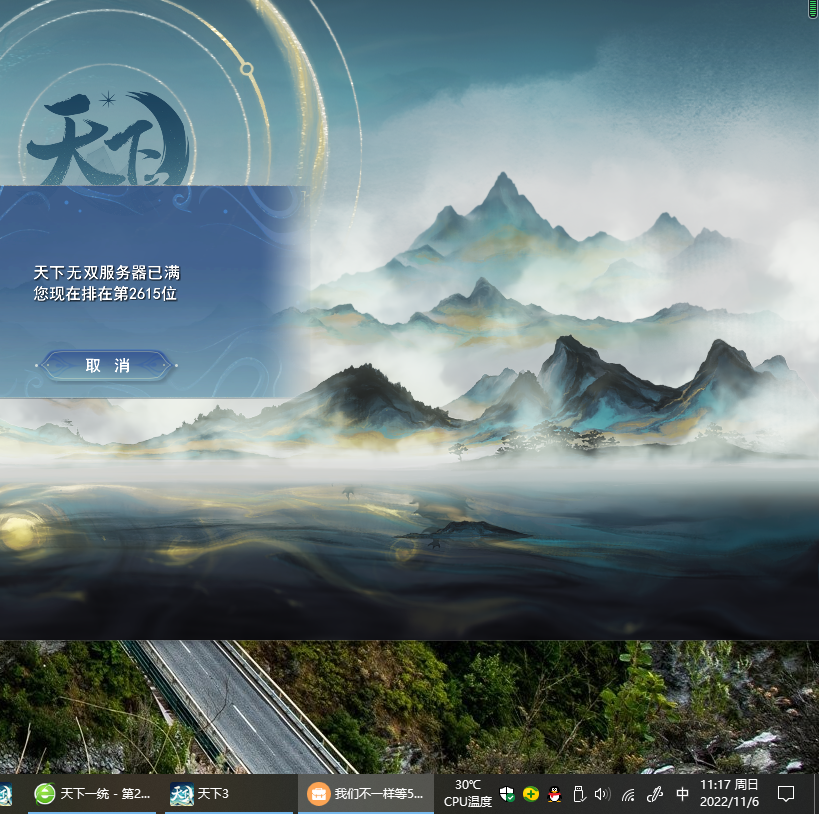Click the partially visible 天下 icon on the taskbar
The width and height of the screenshot is (819, 814).
pos(6,794)
